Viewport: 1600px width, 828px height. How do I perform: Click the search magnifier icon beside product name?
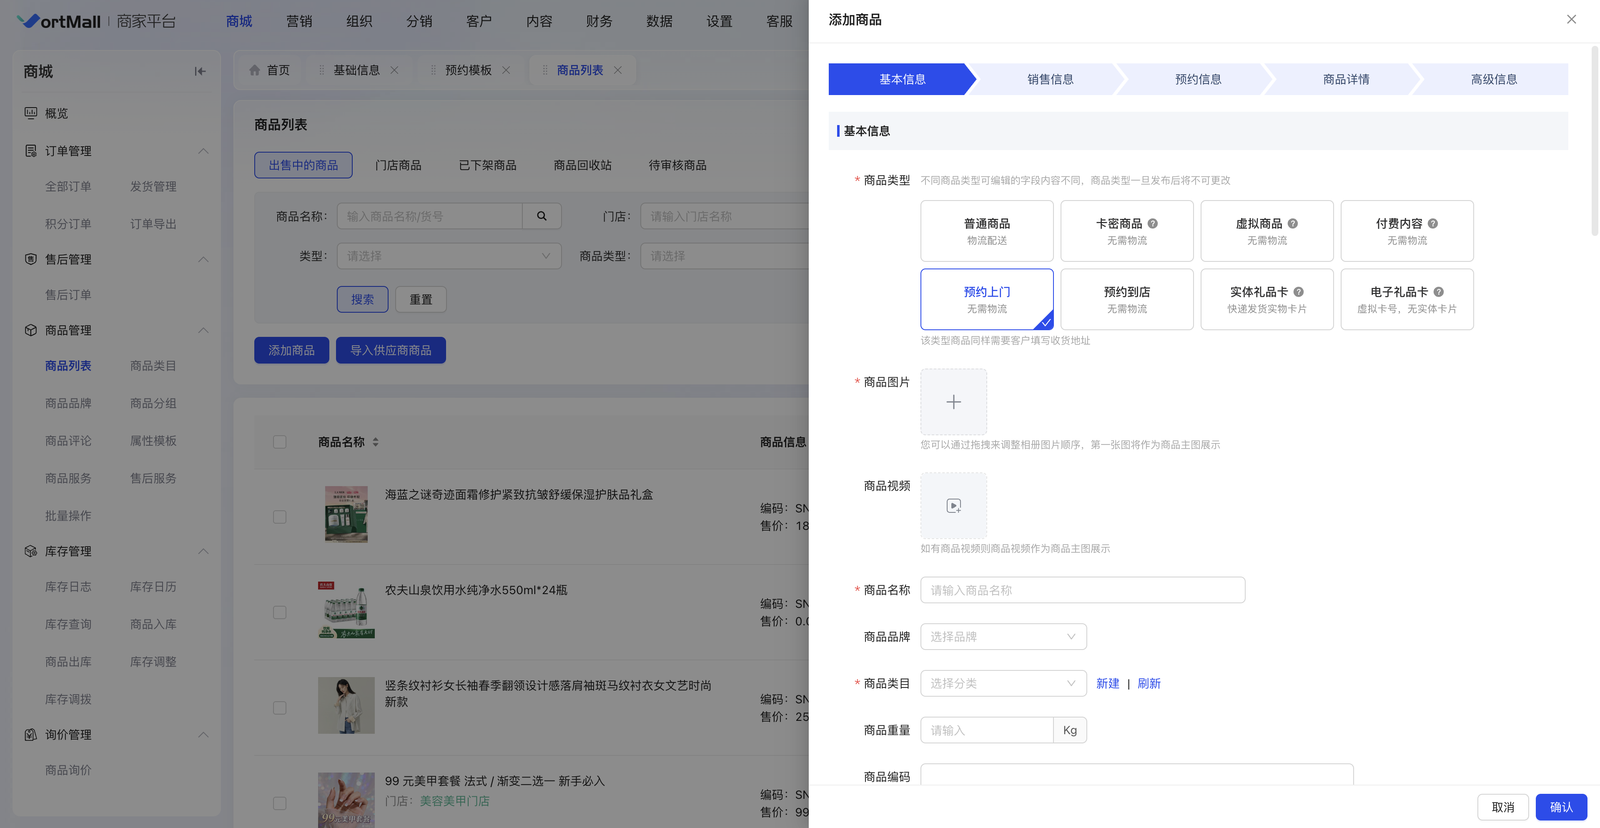(x=542, y=216)
